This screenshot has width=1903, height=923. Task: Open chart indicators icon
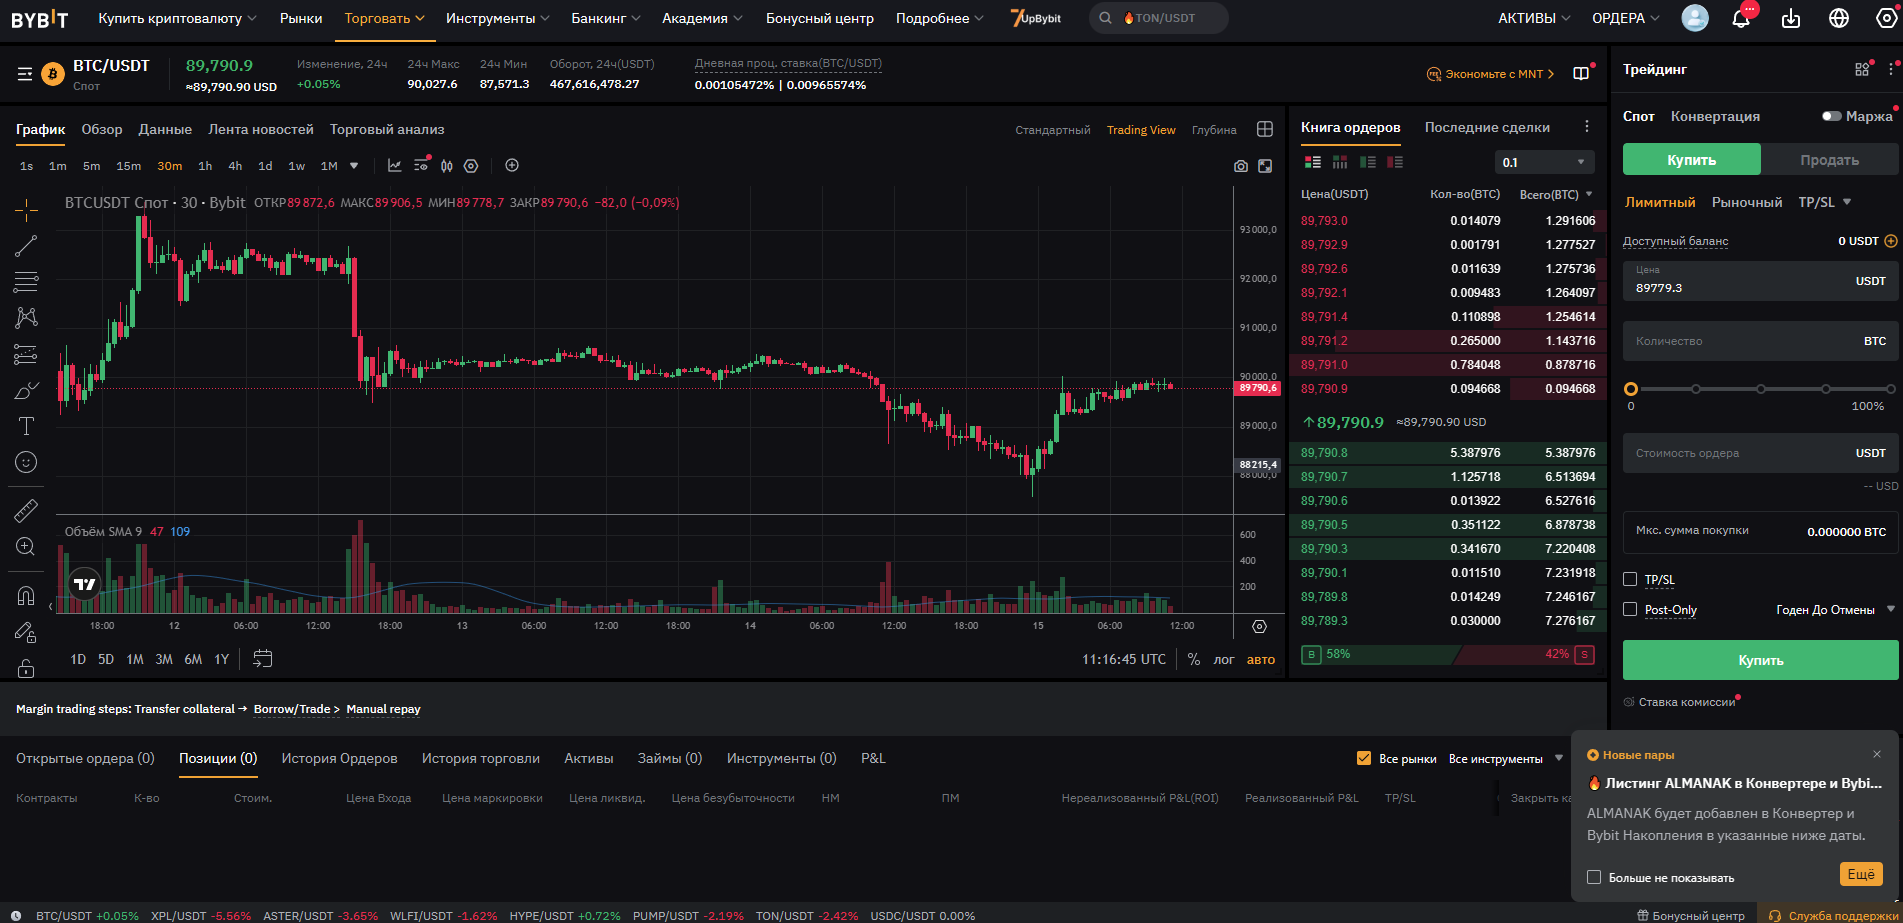[395, 166]
